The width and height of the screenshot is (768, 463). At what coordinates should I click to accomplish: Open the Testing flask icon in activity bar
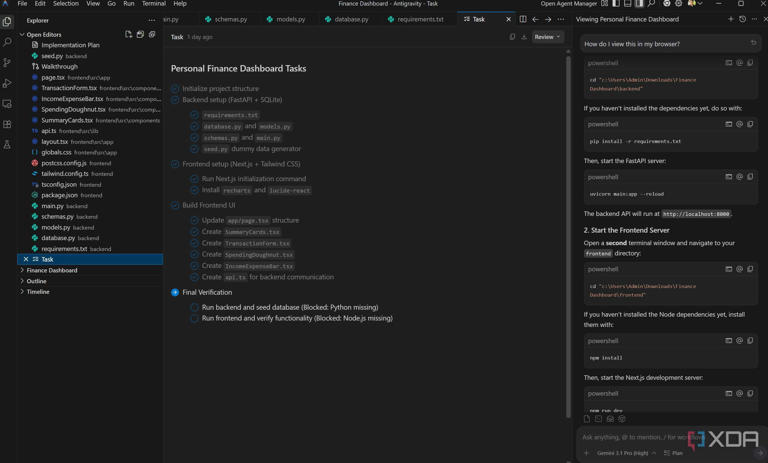click(x=7, y=145)
